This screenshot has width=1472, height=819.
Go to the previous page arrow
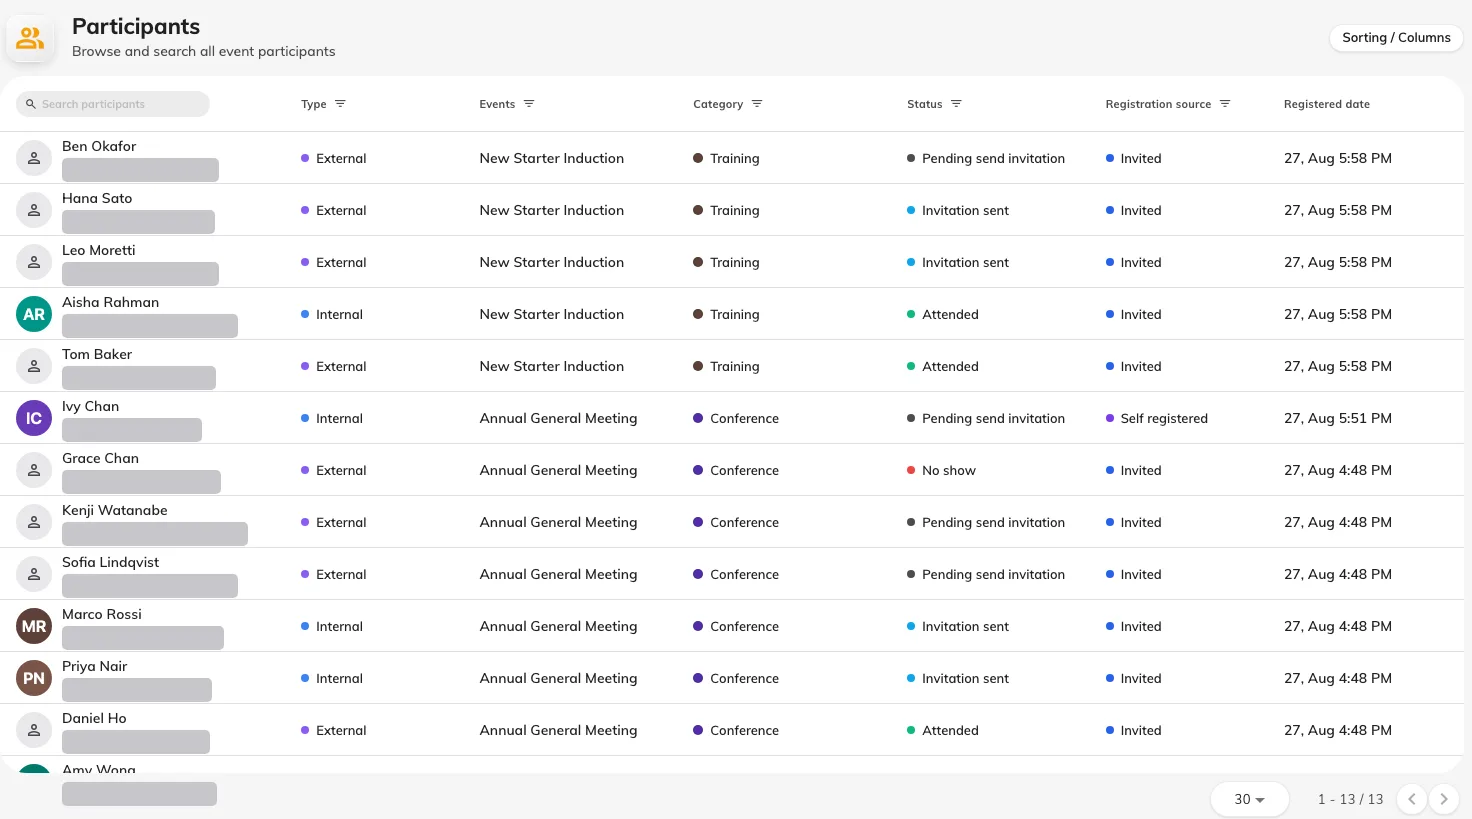point(1411,799)
